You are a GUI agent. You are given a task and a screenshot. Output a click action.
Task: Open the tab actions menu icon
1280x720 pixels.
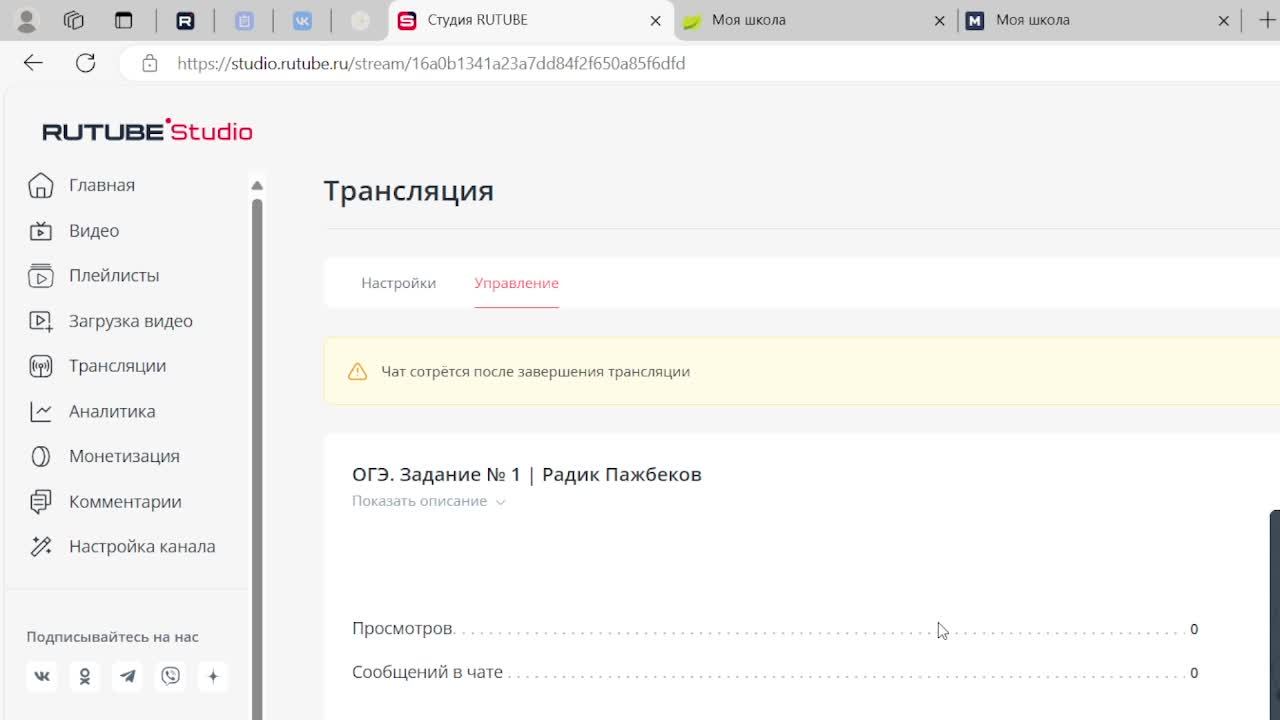(x=123, y=20)
